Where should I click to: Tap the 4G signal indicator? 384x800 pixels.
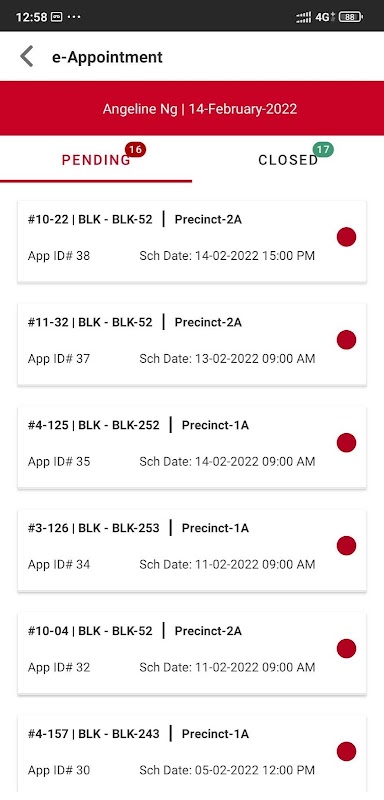click(324, 17)
